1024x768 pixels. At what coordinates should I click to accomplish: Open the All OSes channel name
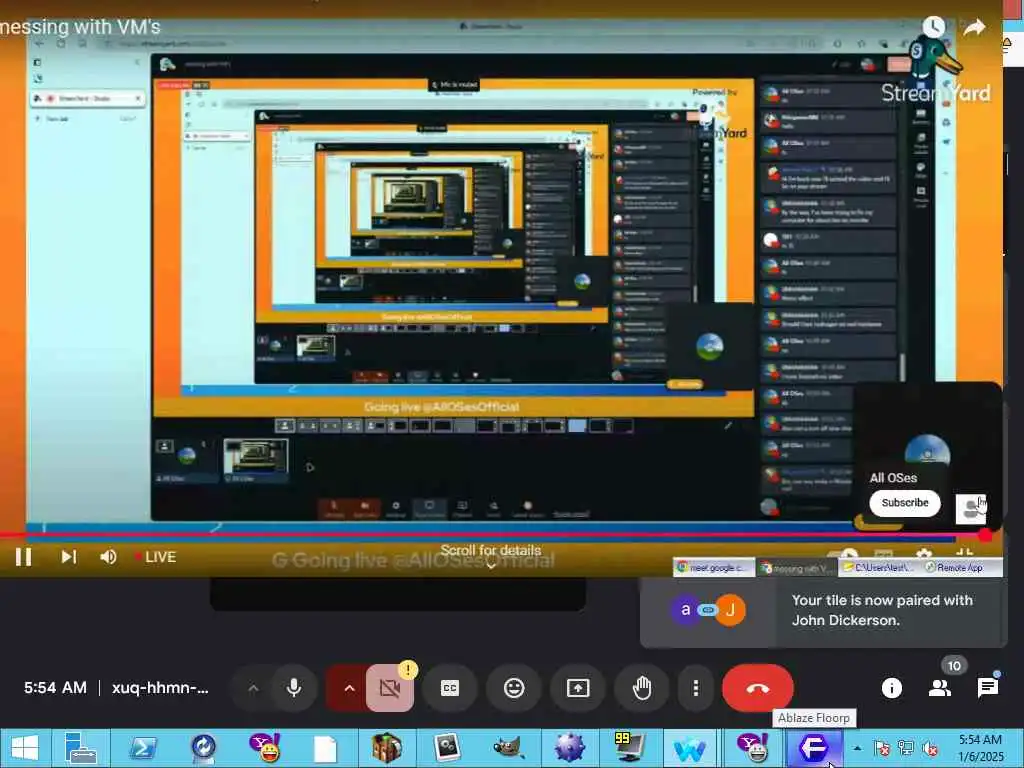(x=893, y=478)
